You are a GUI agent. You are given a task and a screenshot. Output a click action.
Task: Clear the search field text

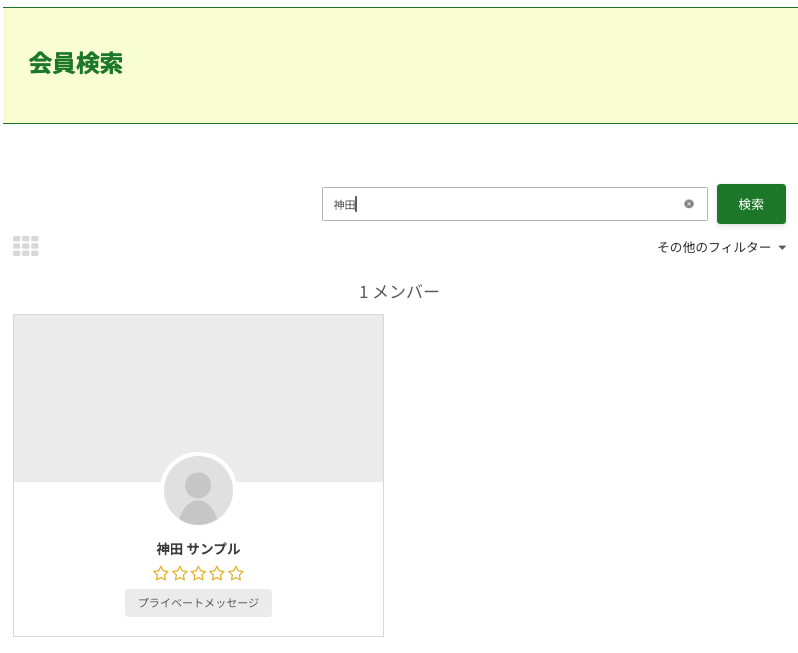coord(688,204)
